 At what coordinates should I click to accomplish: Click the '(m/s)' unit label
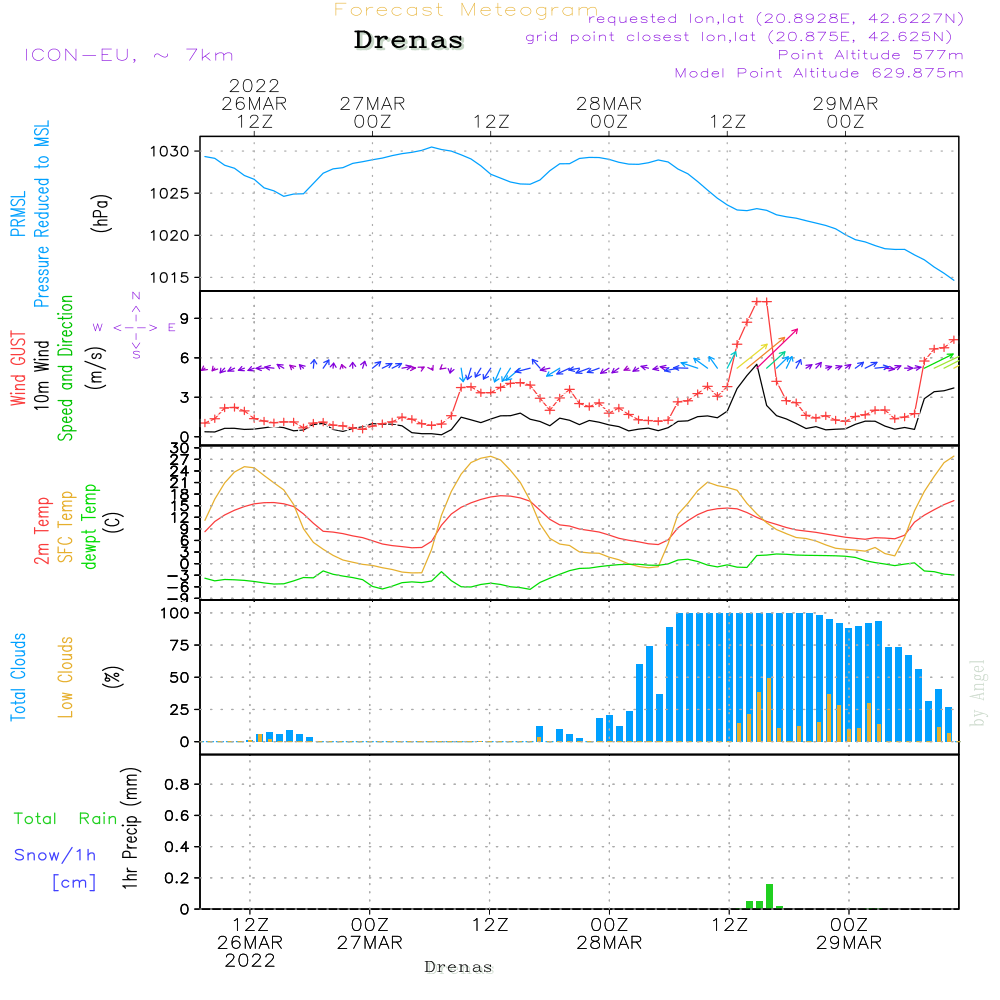[x=96, y=368]
